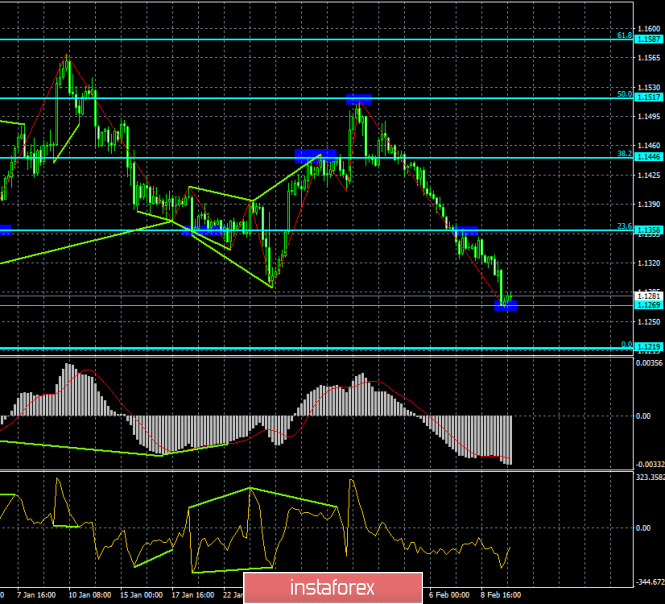
Task: Click the 61.8 Fibonacci level label
Action: click(x=622, y=35)
